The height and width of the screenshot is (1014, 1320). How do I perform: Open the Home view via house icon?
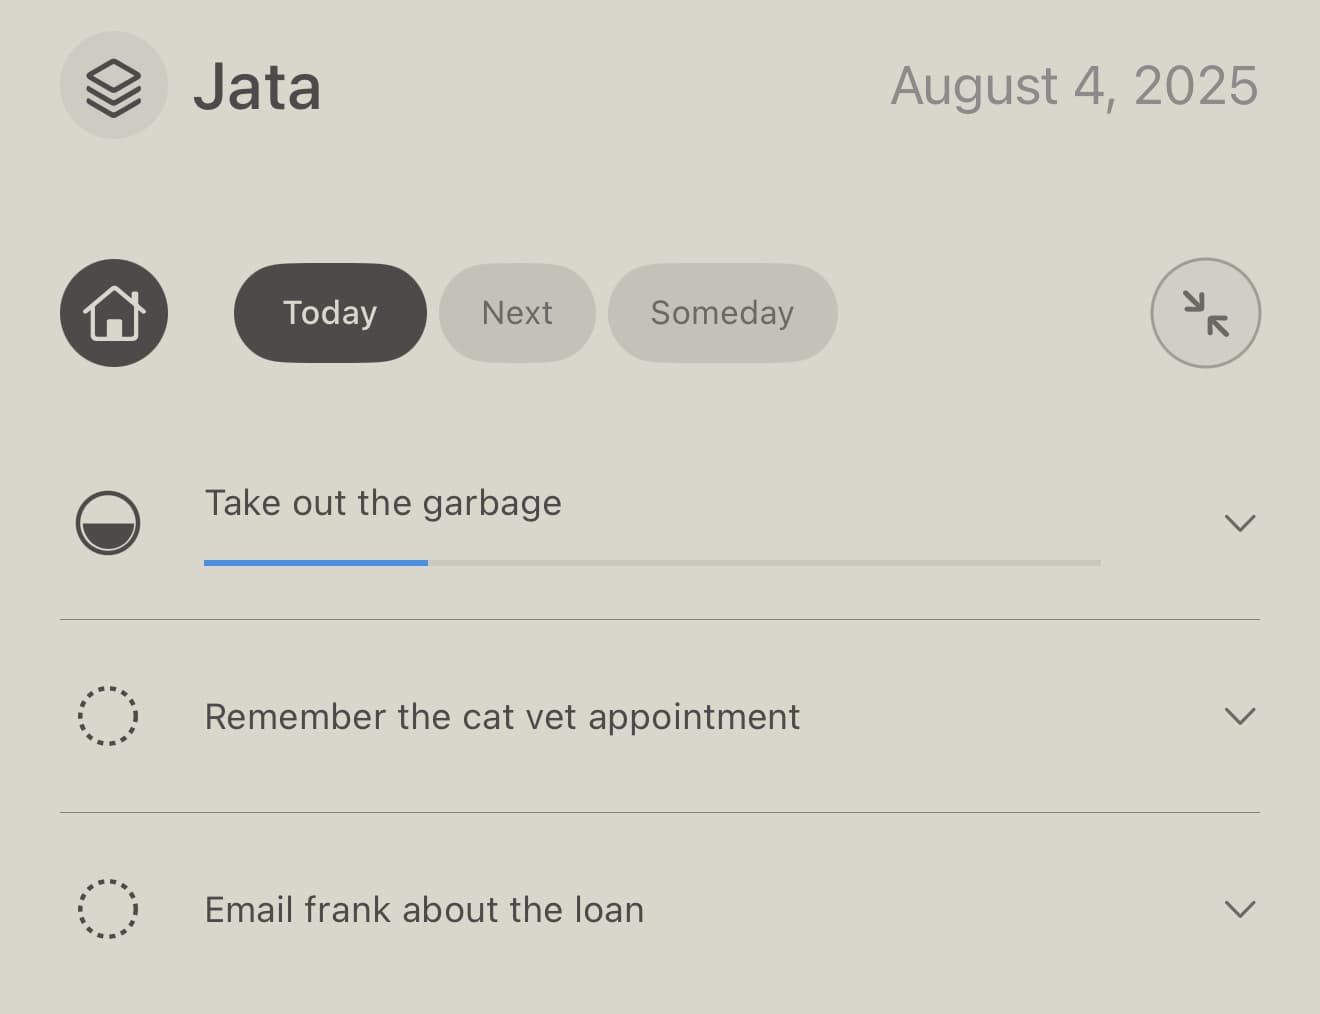tap(113, 312)
